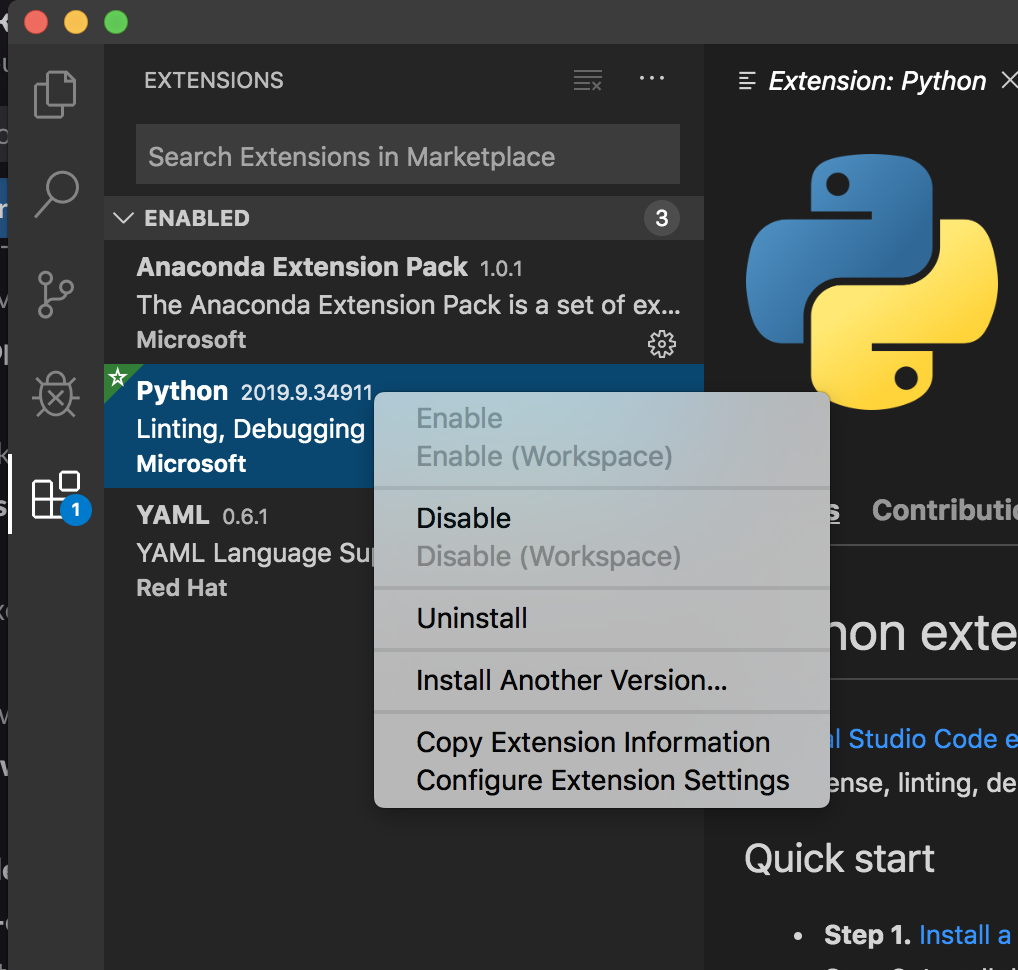Open the Explorer view in activity bar
The image size is (1018, 970).
coord(55,95)
